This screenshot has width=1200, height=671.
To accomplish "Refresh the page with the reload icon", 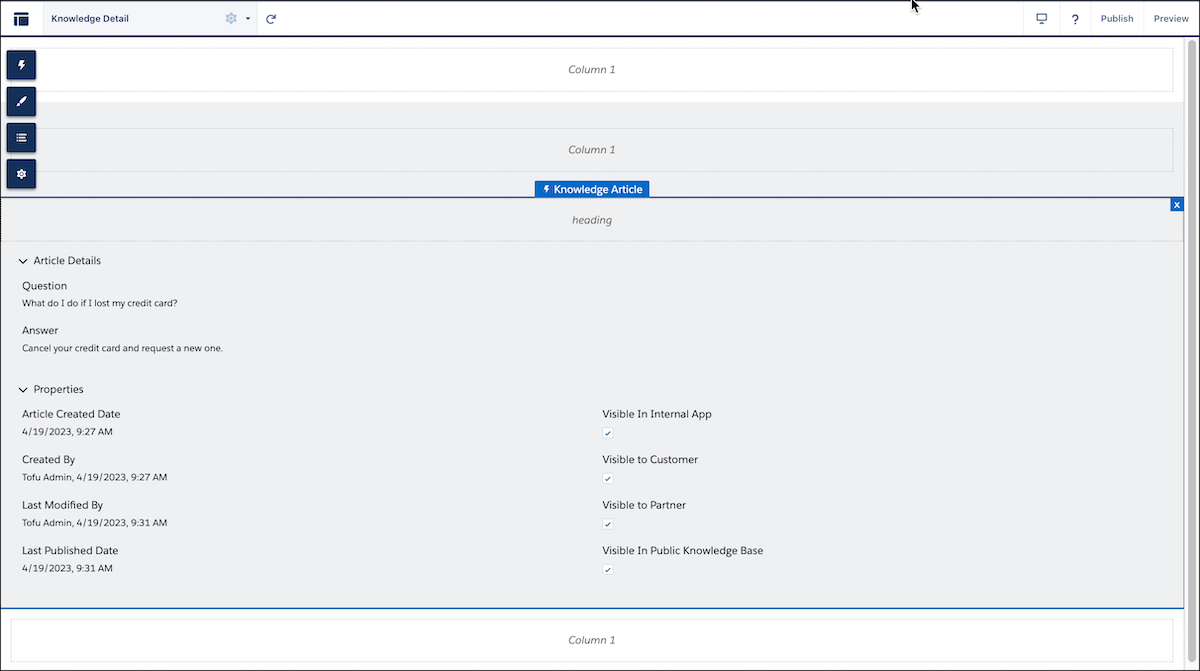I will click(x=271, y=19).
